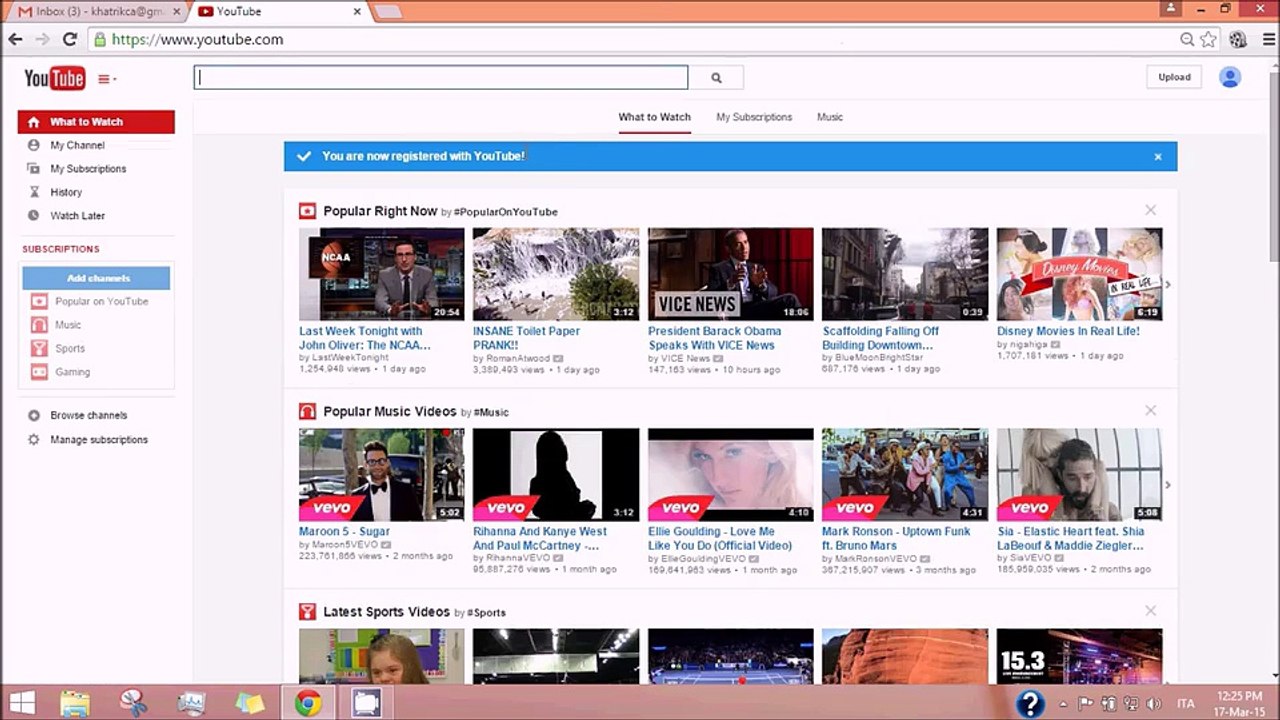
Task: Click the #Sports channel link
Action: 485,612
